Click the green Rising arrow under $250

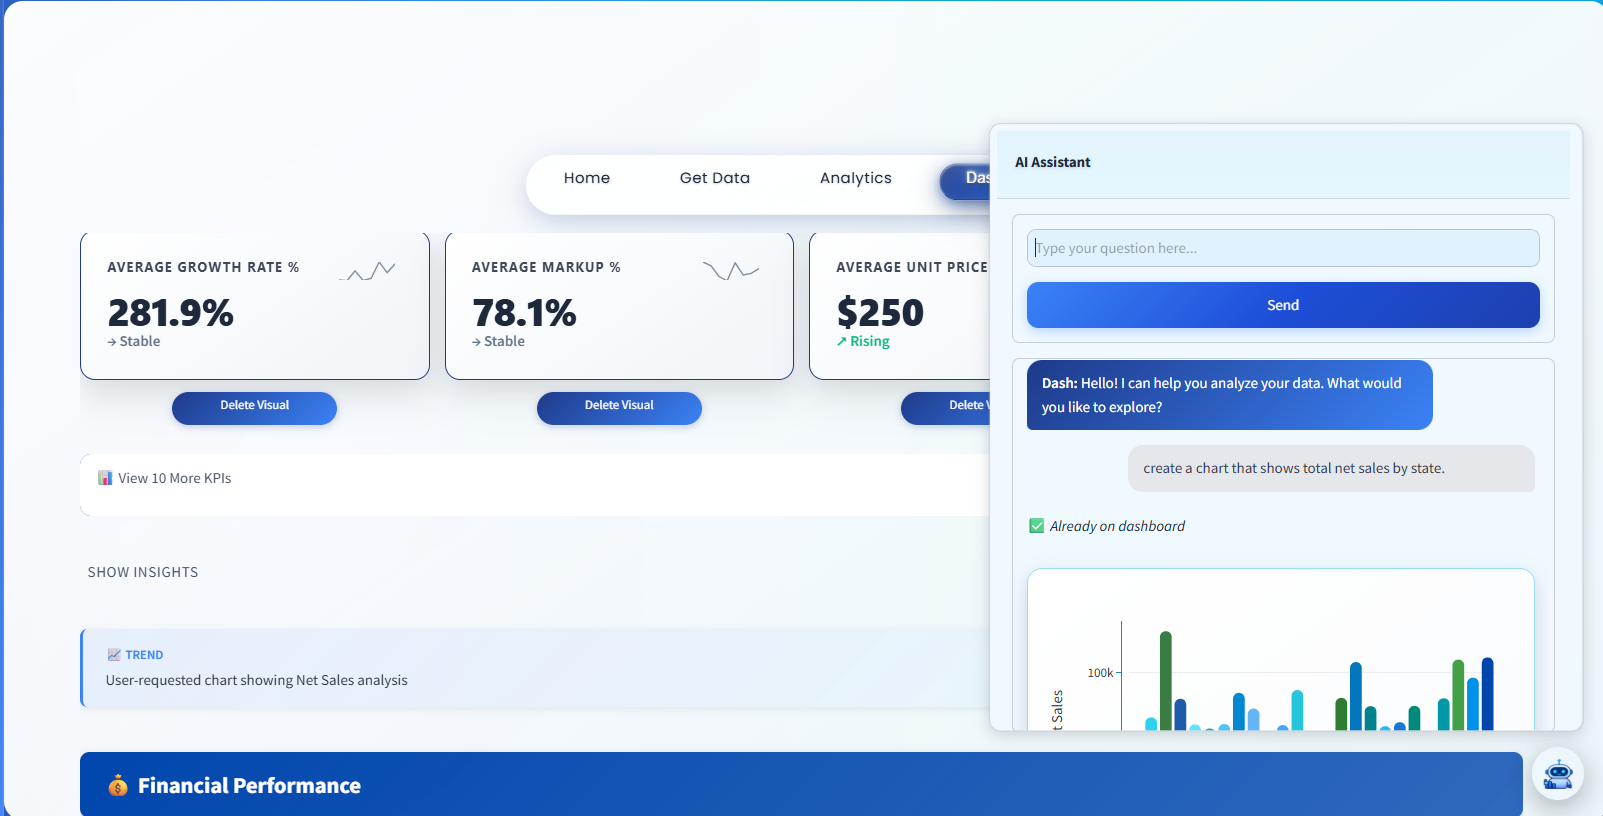[842, 342]
